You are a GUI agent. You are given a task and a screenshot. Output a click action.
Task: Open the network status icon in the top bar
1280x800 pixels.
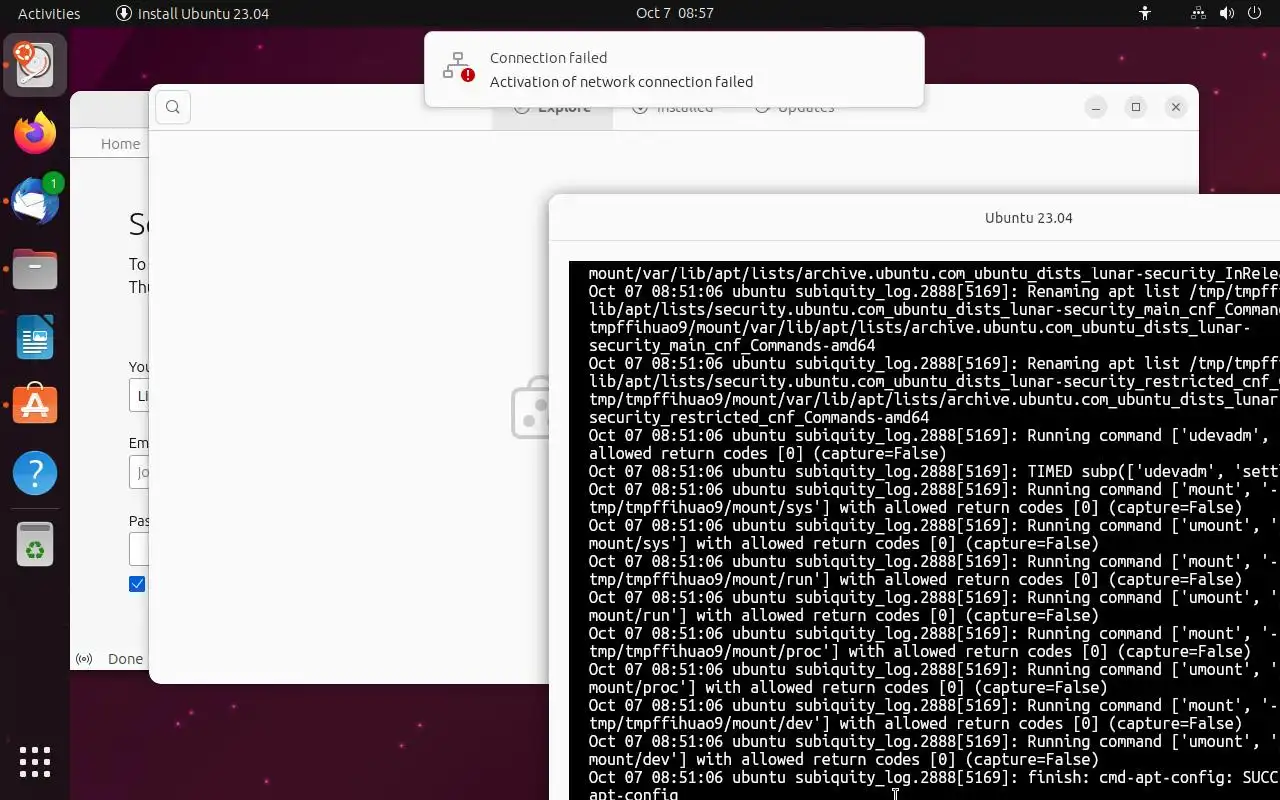[1198, 13]
